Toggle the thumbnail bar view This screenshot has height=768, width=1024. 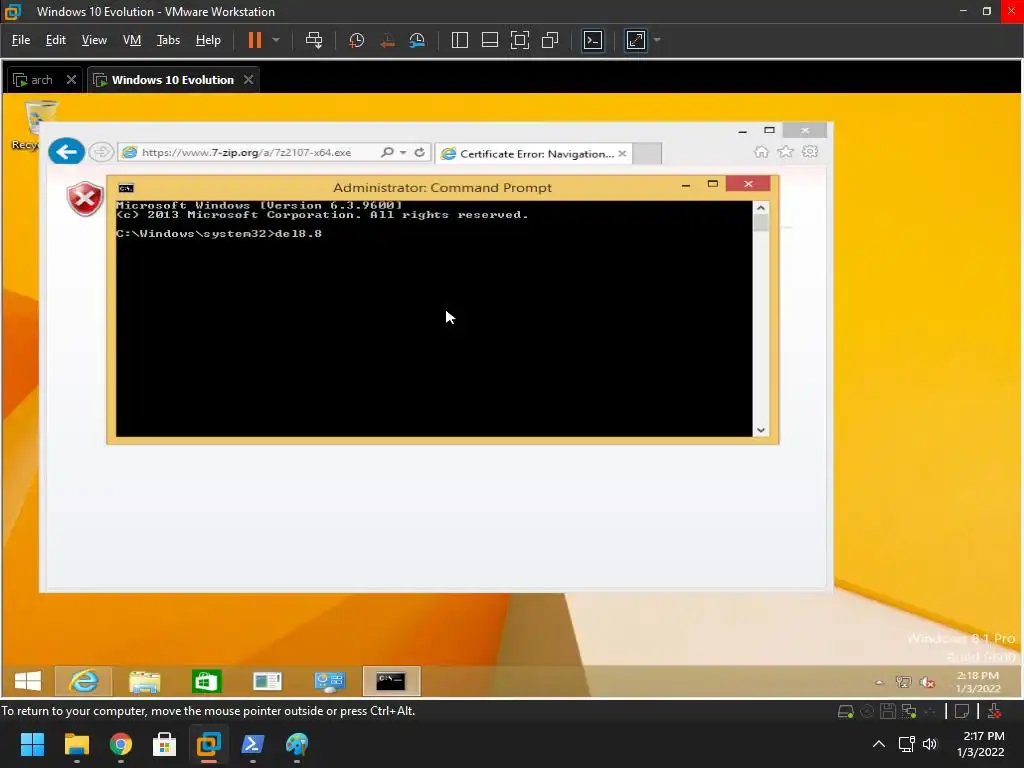[490, 40]
